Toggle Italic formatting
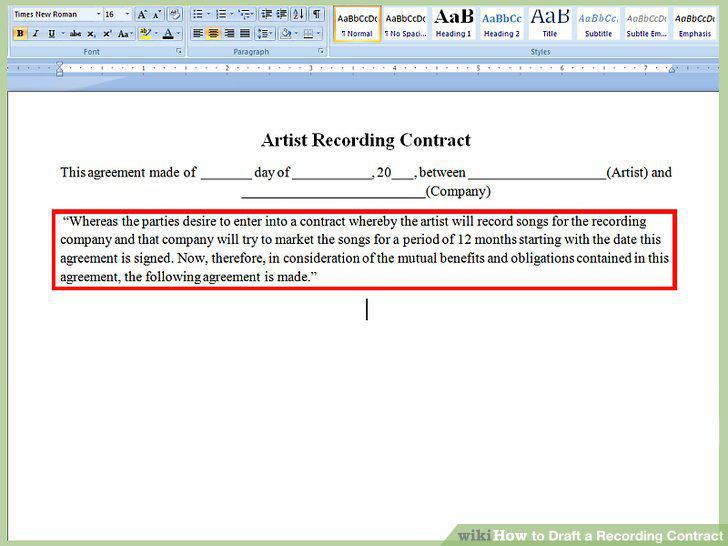The height and width of the screenshot is (546, 728). pyautogui.click(x=36, y=33)
